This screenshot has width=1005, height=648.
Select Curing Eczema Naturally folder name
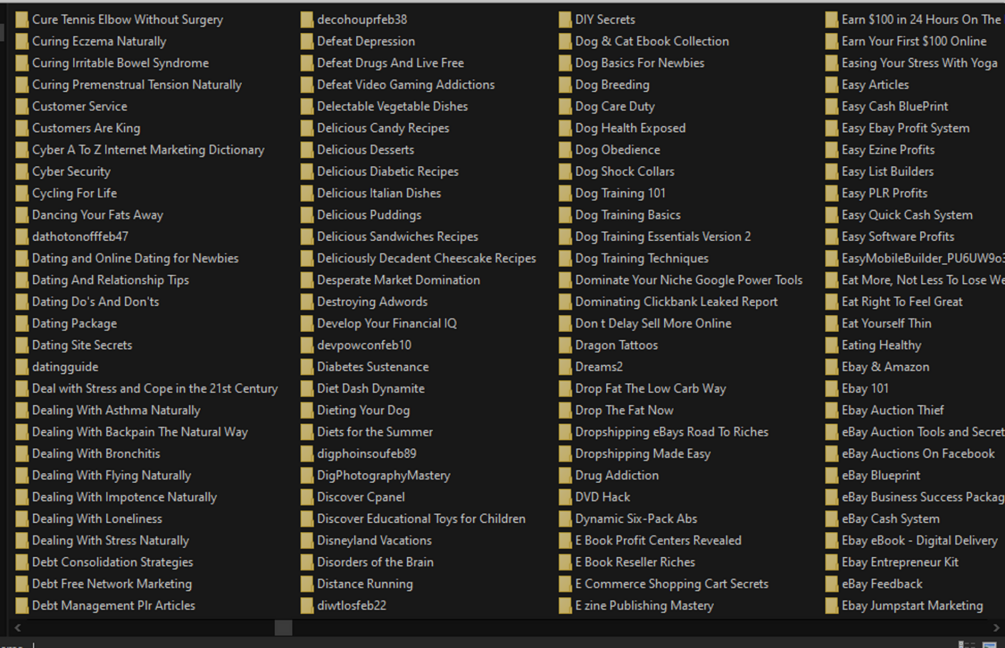pos(99,42)
